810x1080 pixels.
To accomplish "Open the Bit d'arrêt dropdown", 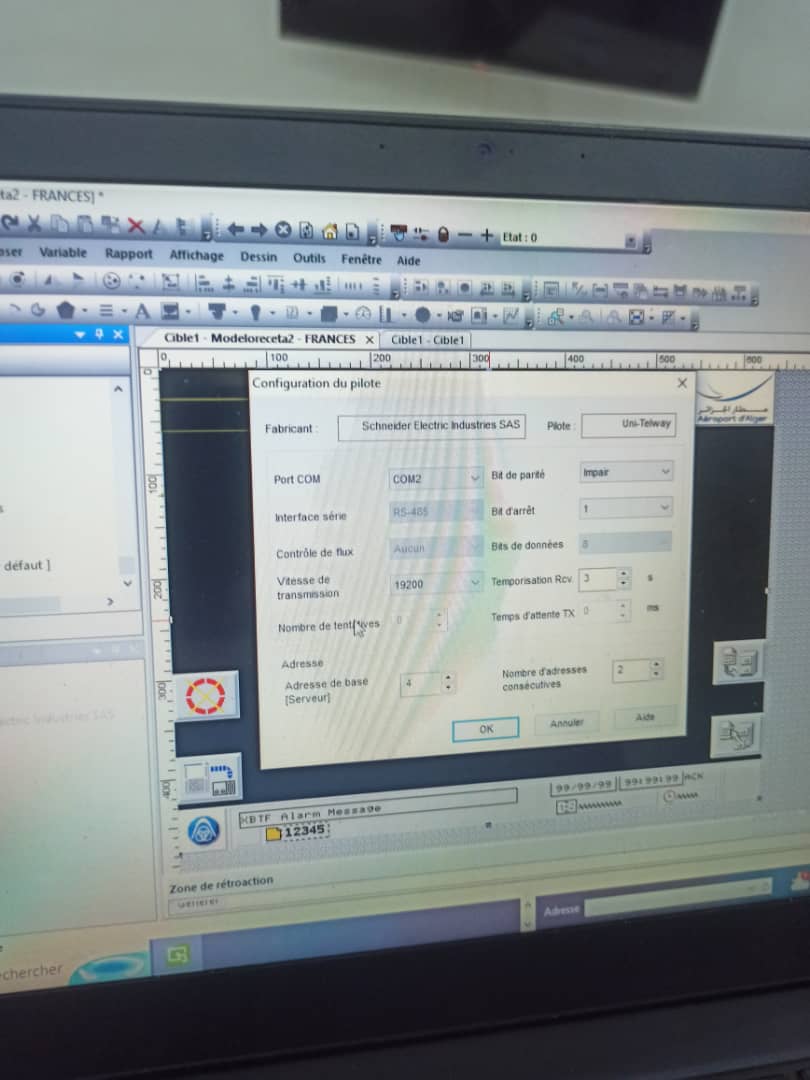I will (664, 508).
